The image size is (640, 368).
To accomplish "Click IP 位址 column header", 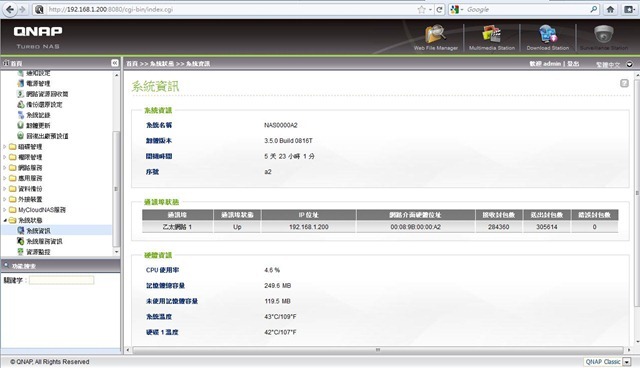I will pos(309,215).
